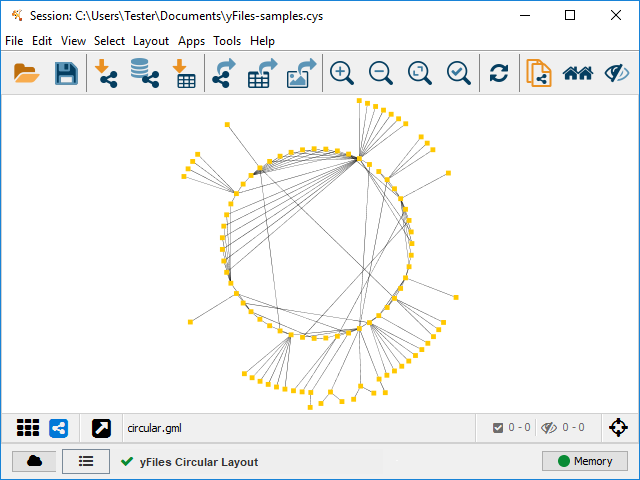
Task: Open the View menu
Action: tap(73, 41)
